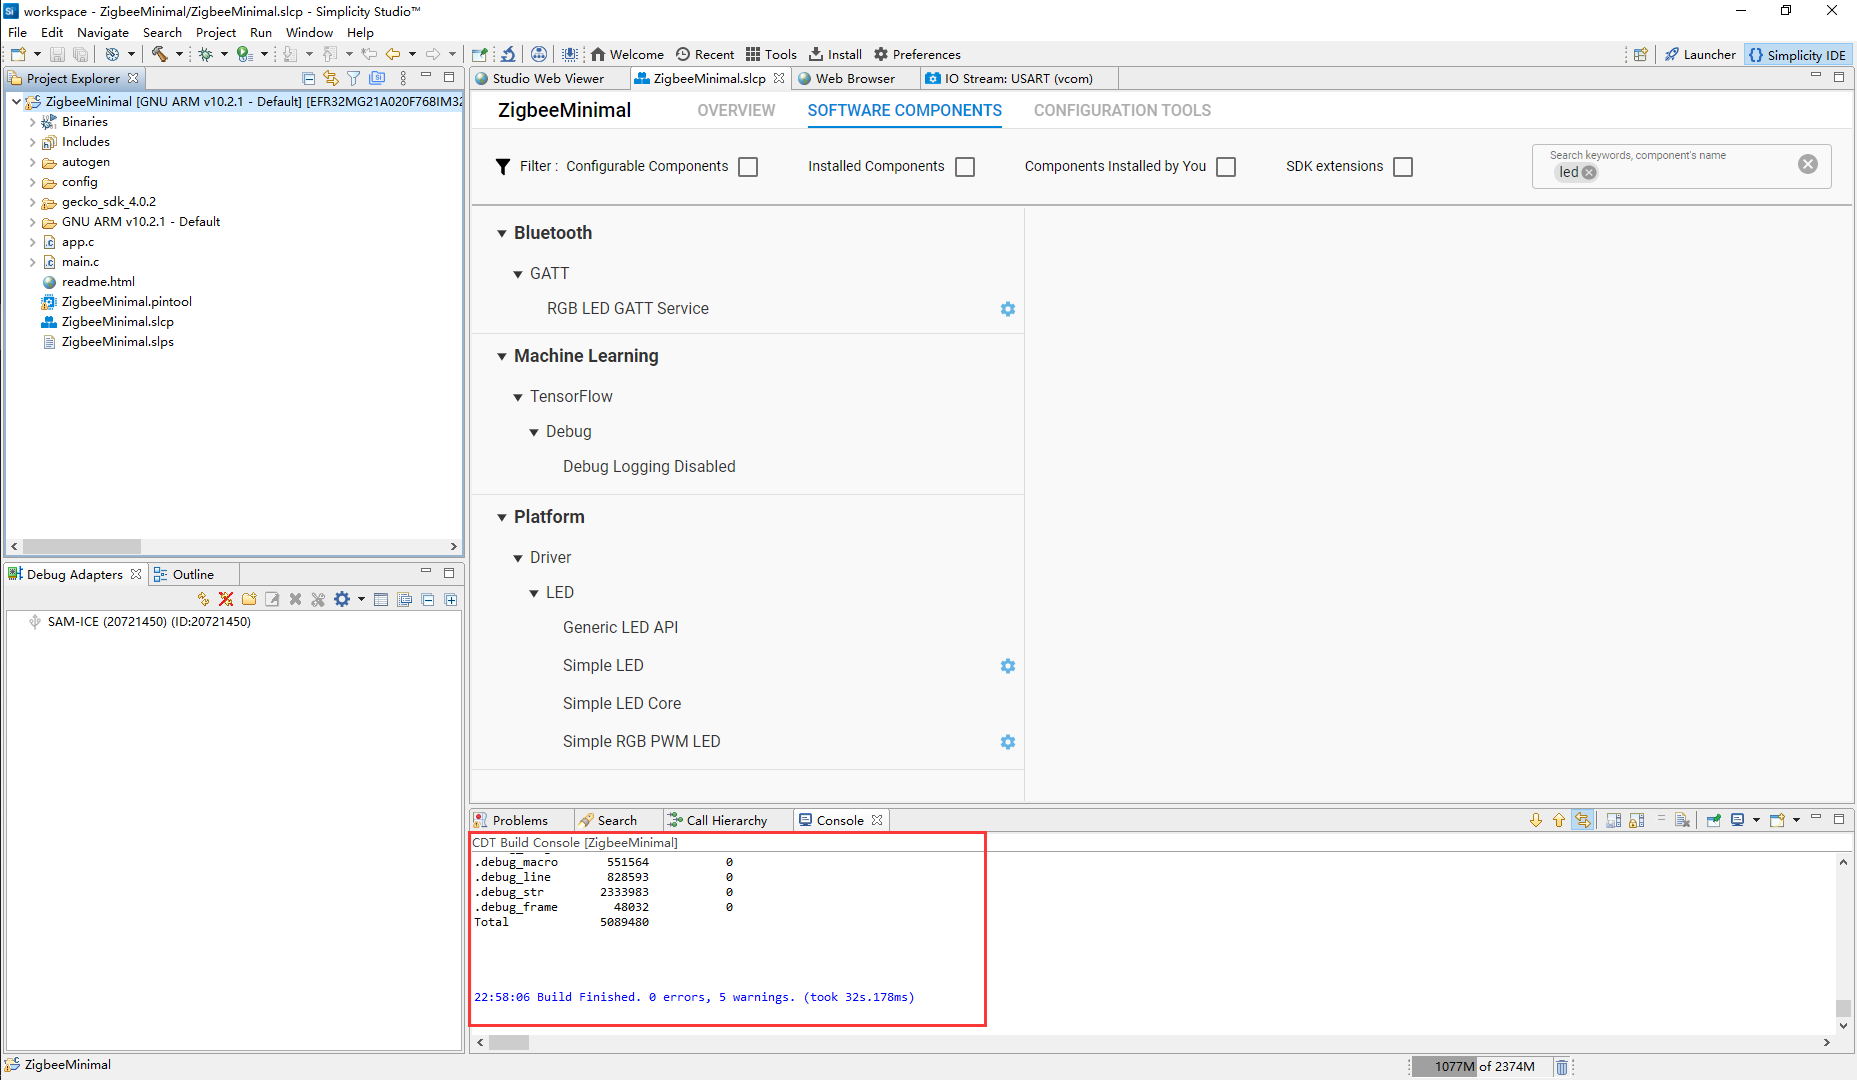
Task: Open Simple RGB PWM LED settings gear
Action: tap(1007, 742)
